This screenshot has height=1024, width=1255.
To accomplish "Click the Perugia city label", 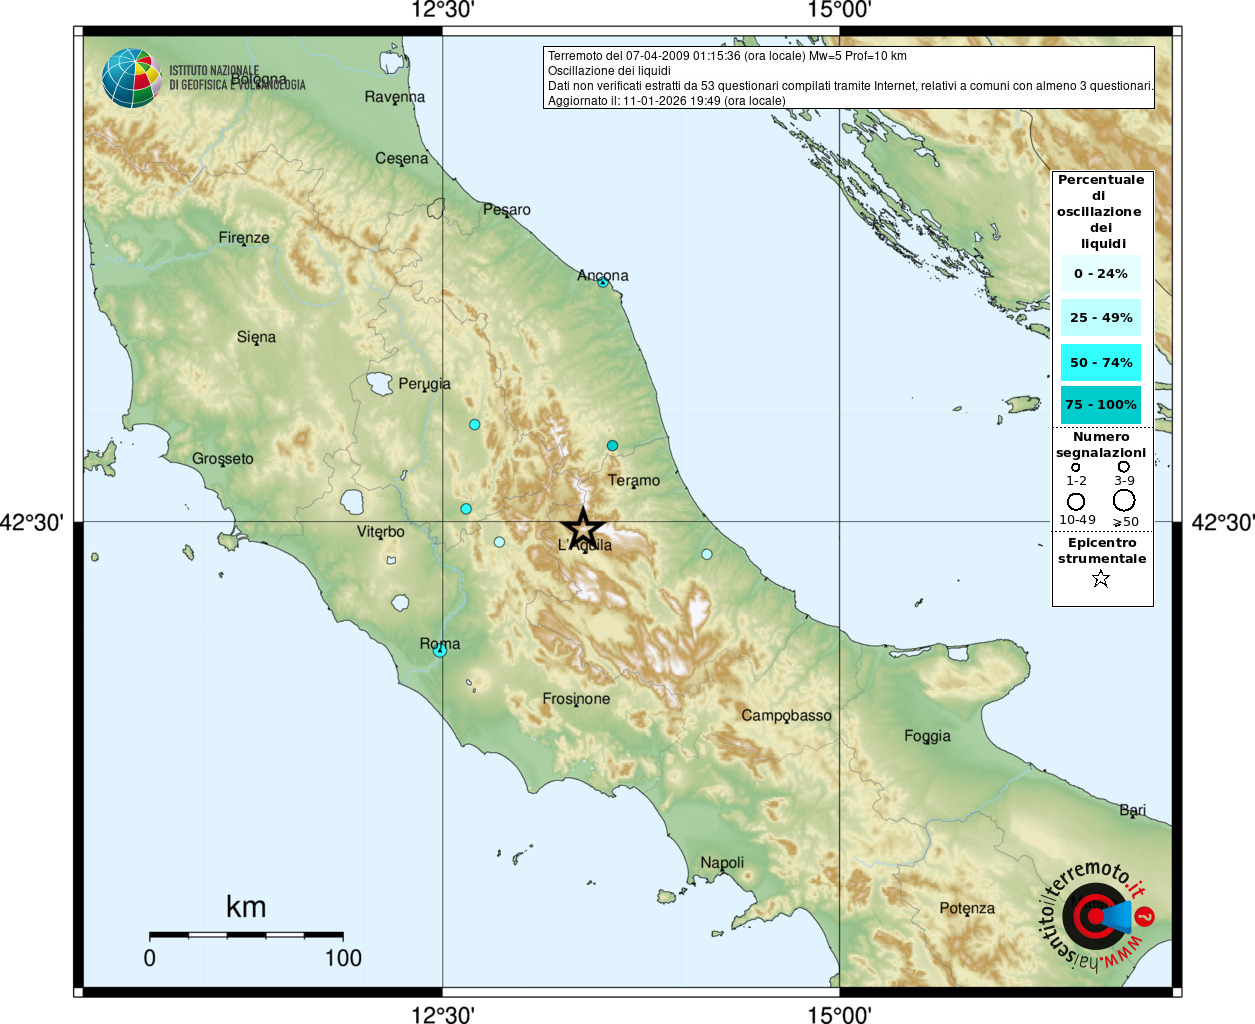I will coord(424,384).
